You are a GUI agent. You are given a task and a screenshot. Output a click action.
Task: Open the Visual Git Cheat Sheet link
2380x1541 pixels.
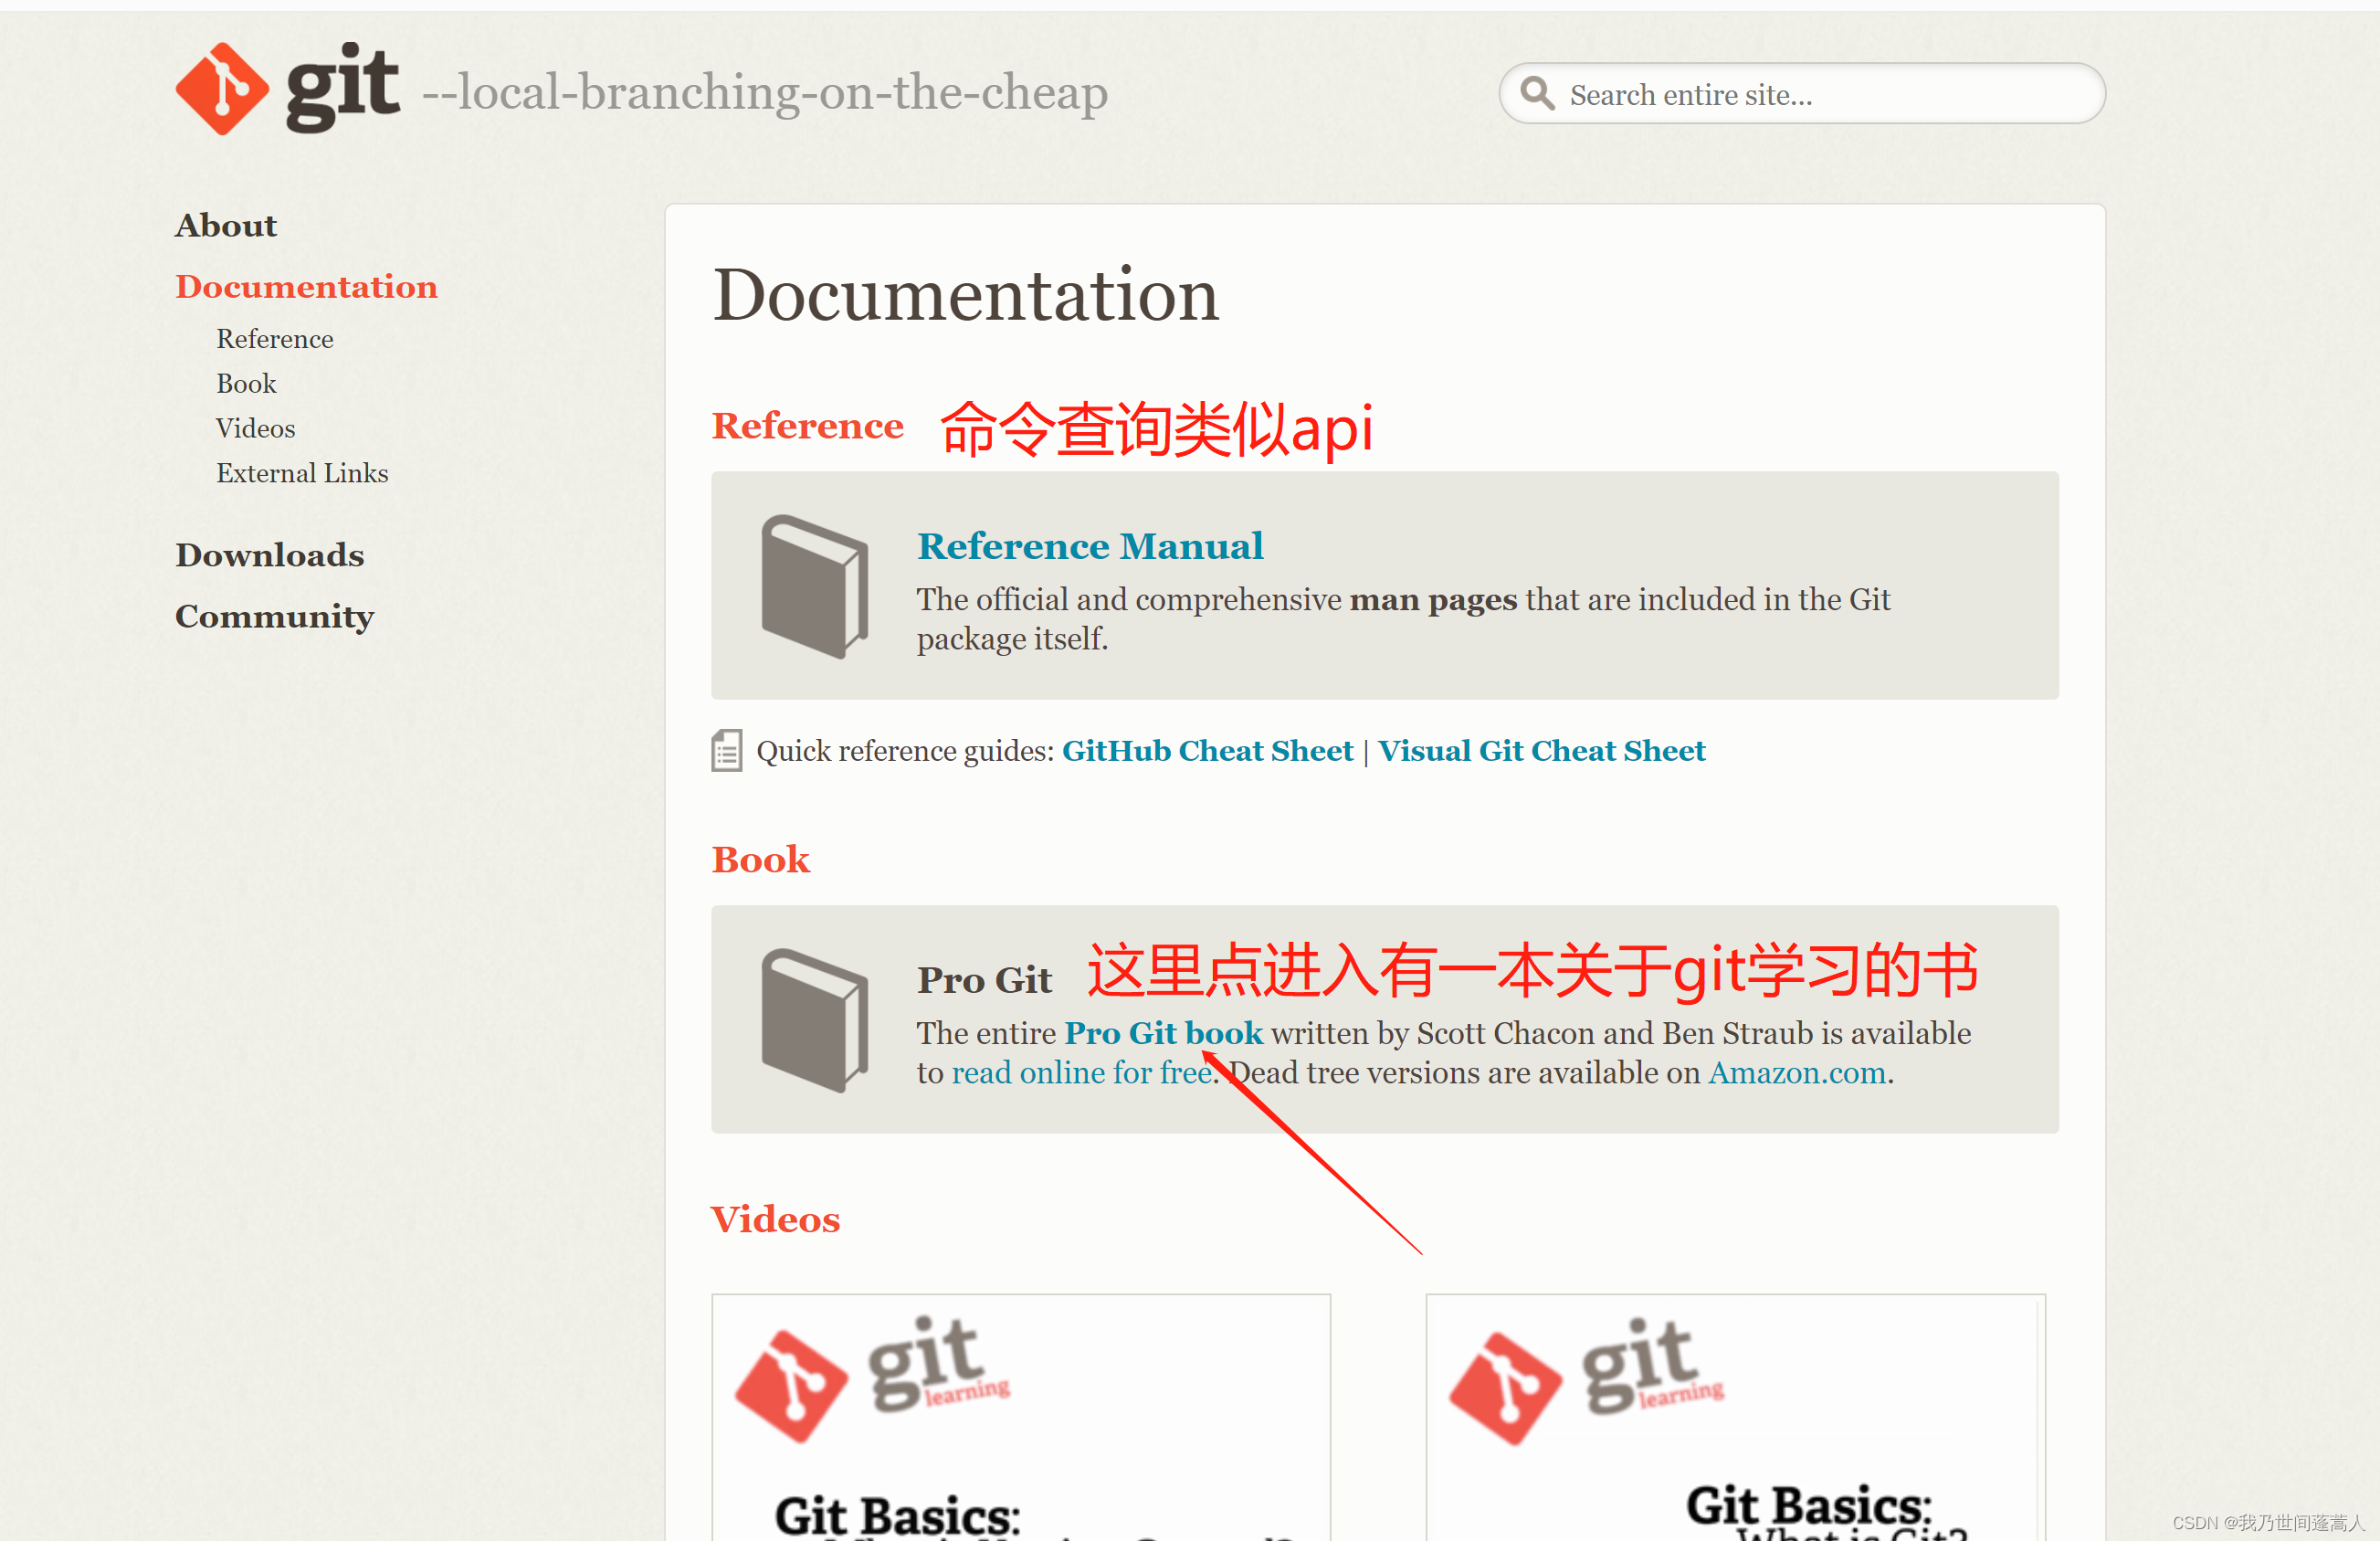(1541, 751)
